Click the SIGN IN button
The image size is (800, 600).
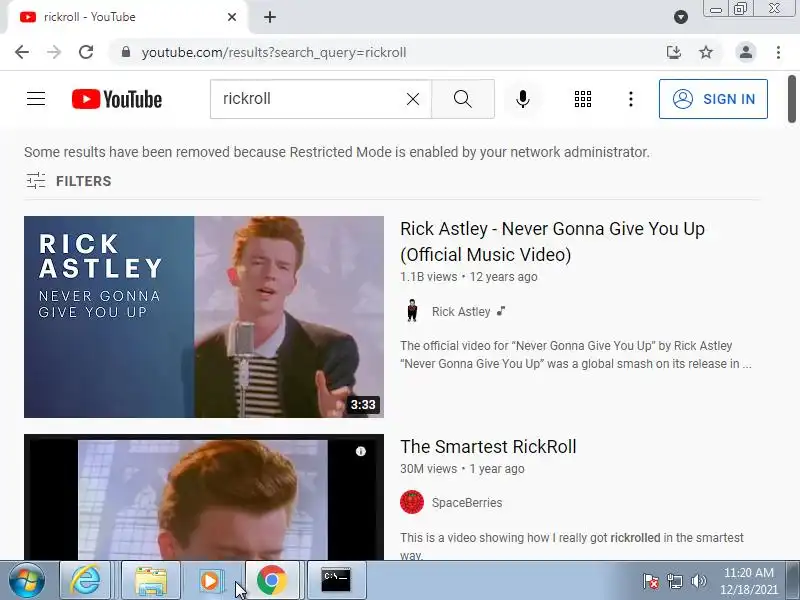(x=713, y=99)
